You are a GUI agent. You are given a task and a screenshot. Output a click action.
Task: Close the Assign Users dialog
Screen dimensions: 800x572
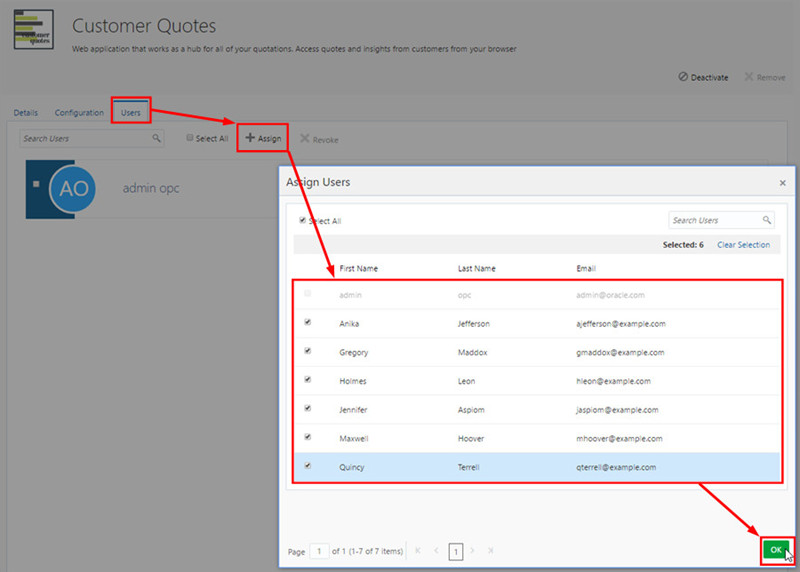coord(782,183)
